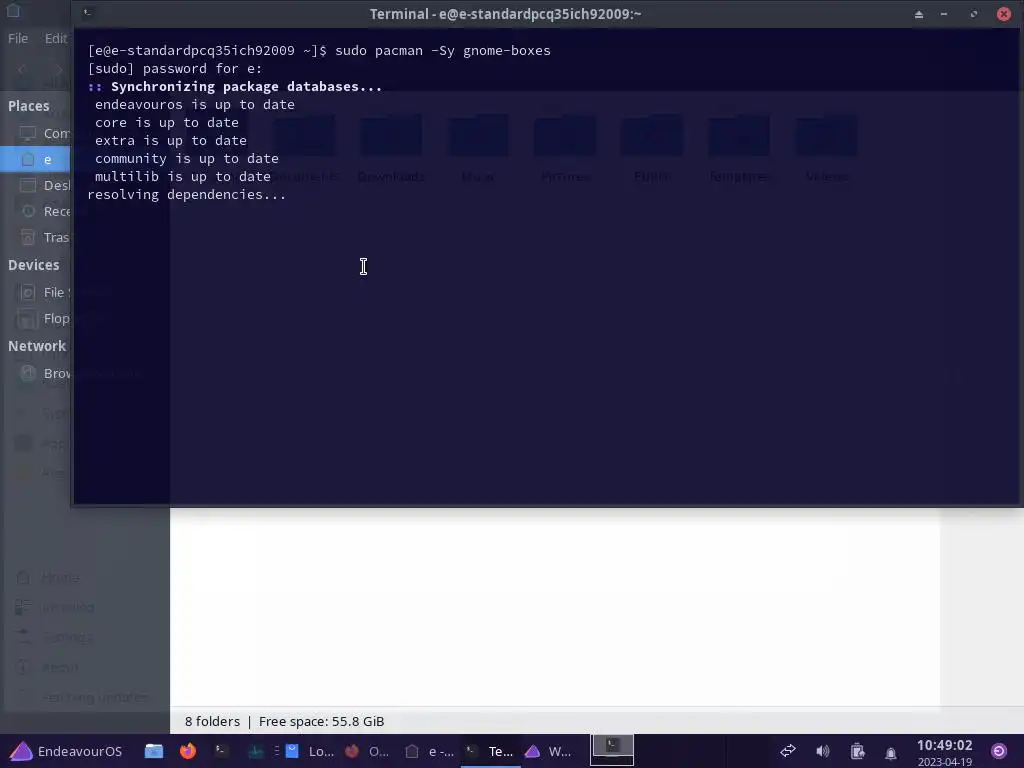Open Edit menu in file manager window

[x=56, y=39]
